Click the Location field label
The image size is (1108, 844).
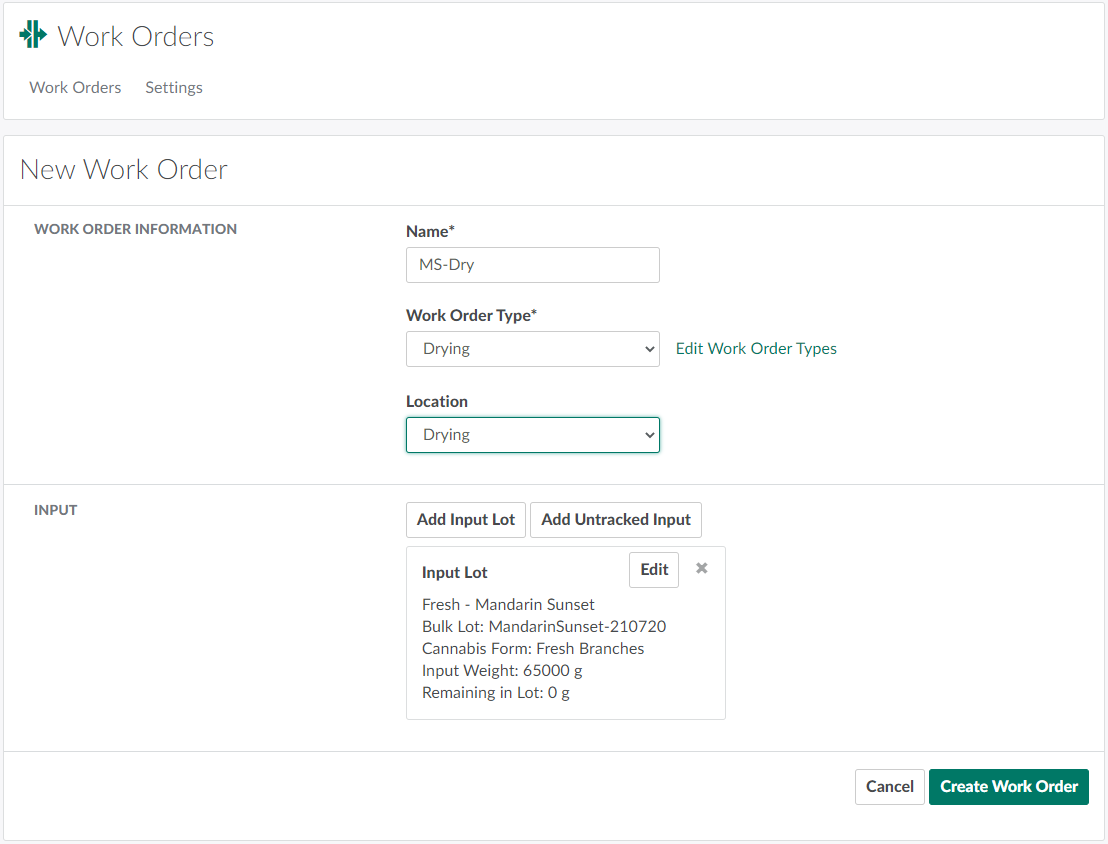pyautogui.click(x=437, y=401)
